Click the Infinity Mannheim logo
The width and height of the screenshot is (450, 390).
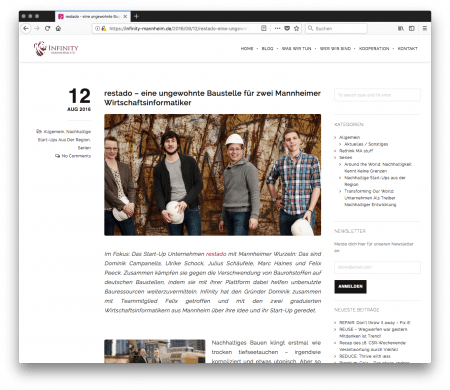tap(56, 49)
